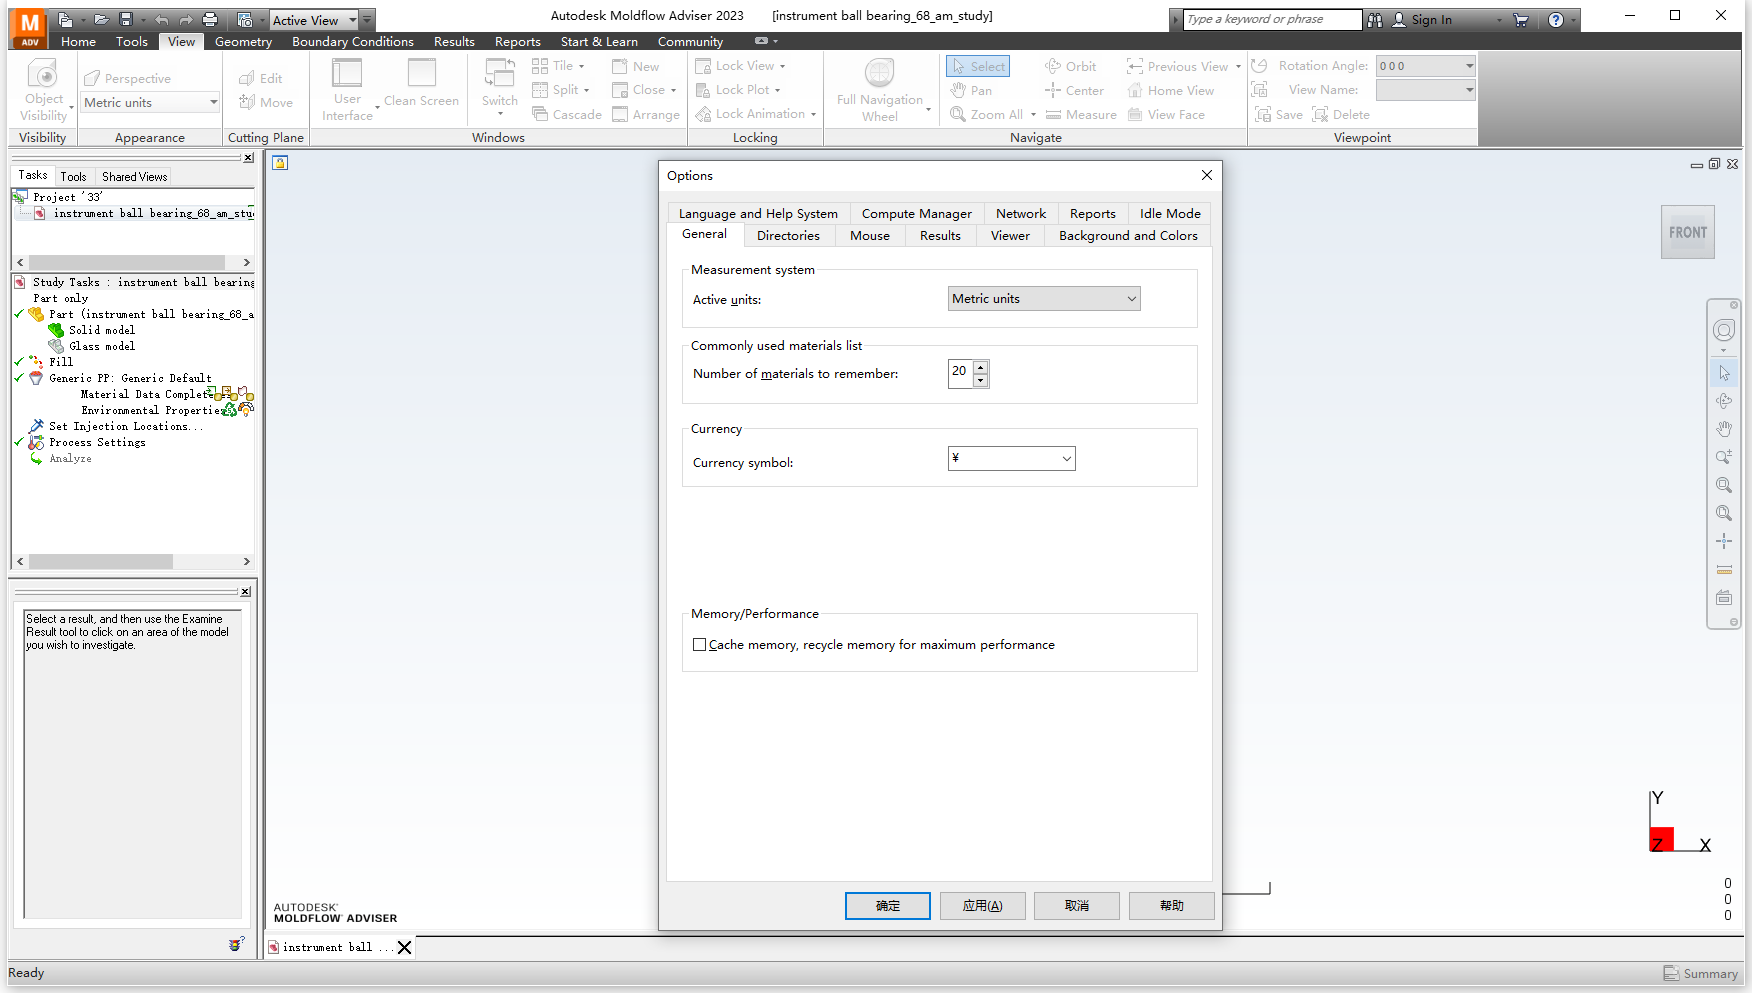This screenshot has height=993, width=1752.
Task: Enable Cache memory checkbox
Action: tap(700, 645)
